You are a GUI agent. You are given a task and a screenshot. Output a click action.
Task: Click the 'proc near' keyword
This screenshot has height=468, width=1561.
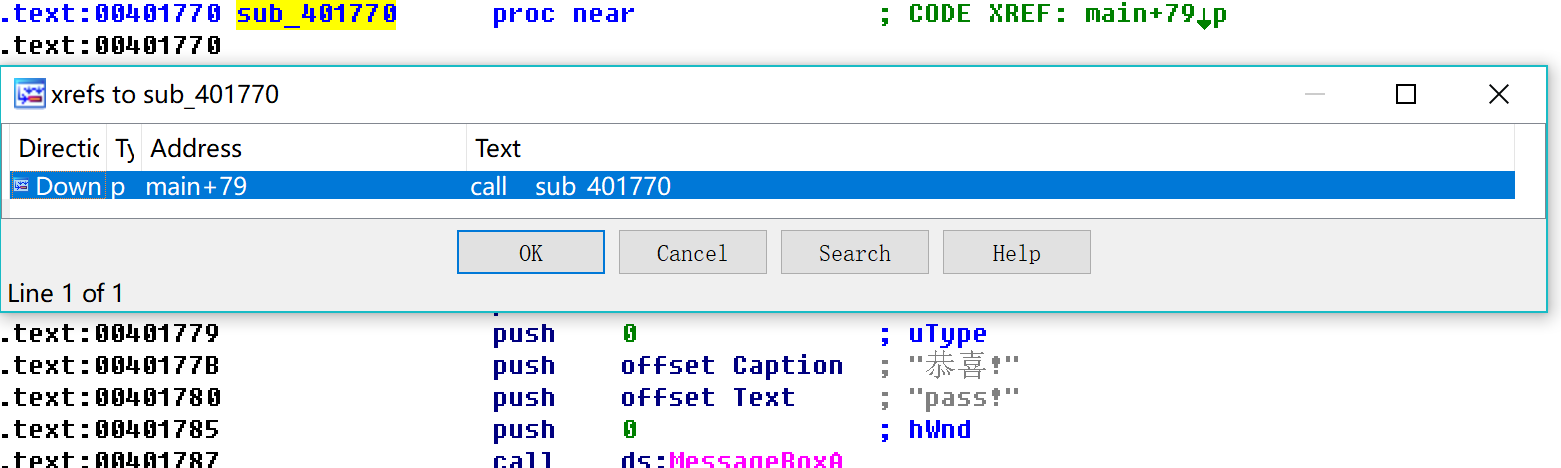click(x=563, y=14)
